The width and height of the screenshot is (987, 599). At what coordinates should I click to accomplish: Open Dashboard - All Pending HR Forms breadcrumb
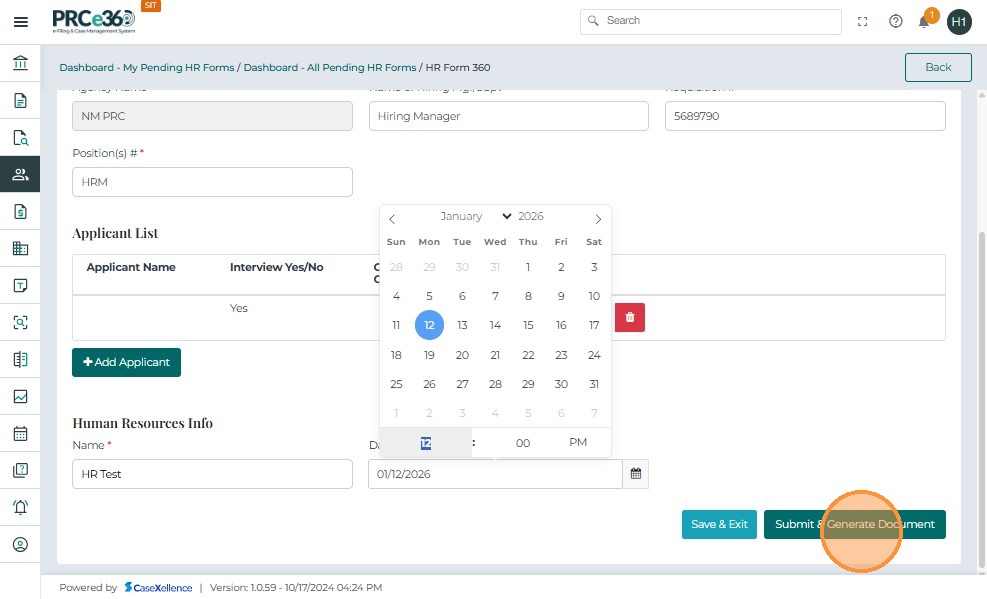coord(330,68)
